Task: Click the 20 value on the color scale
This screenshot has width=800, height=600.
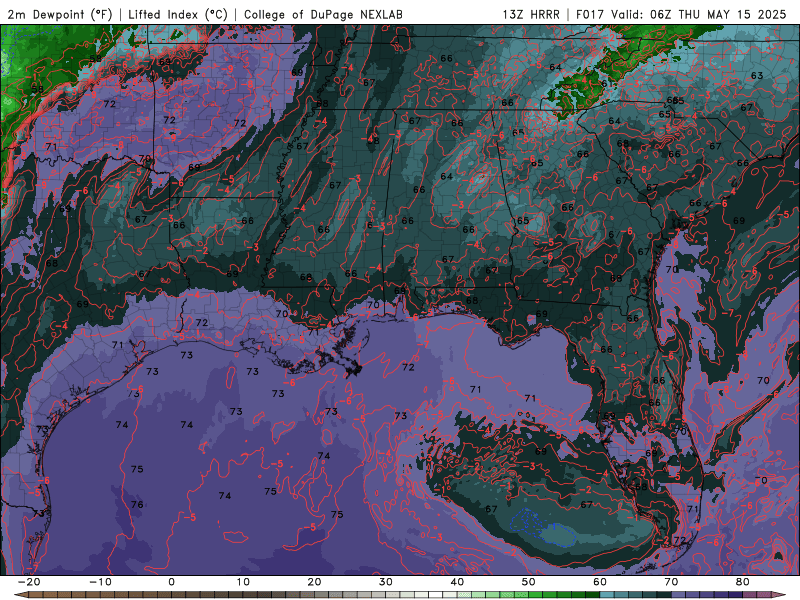Action: pos(314,582)
